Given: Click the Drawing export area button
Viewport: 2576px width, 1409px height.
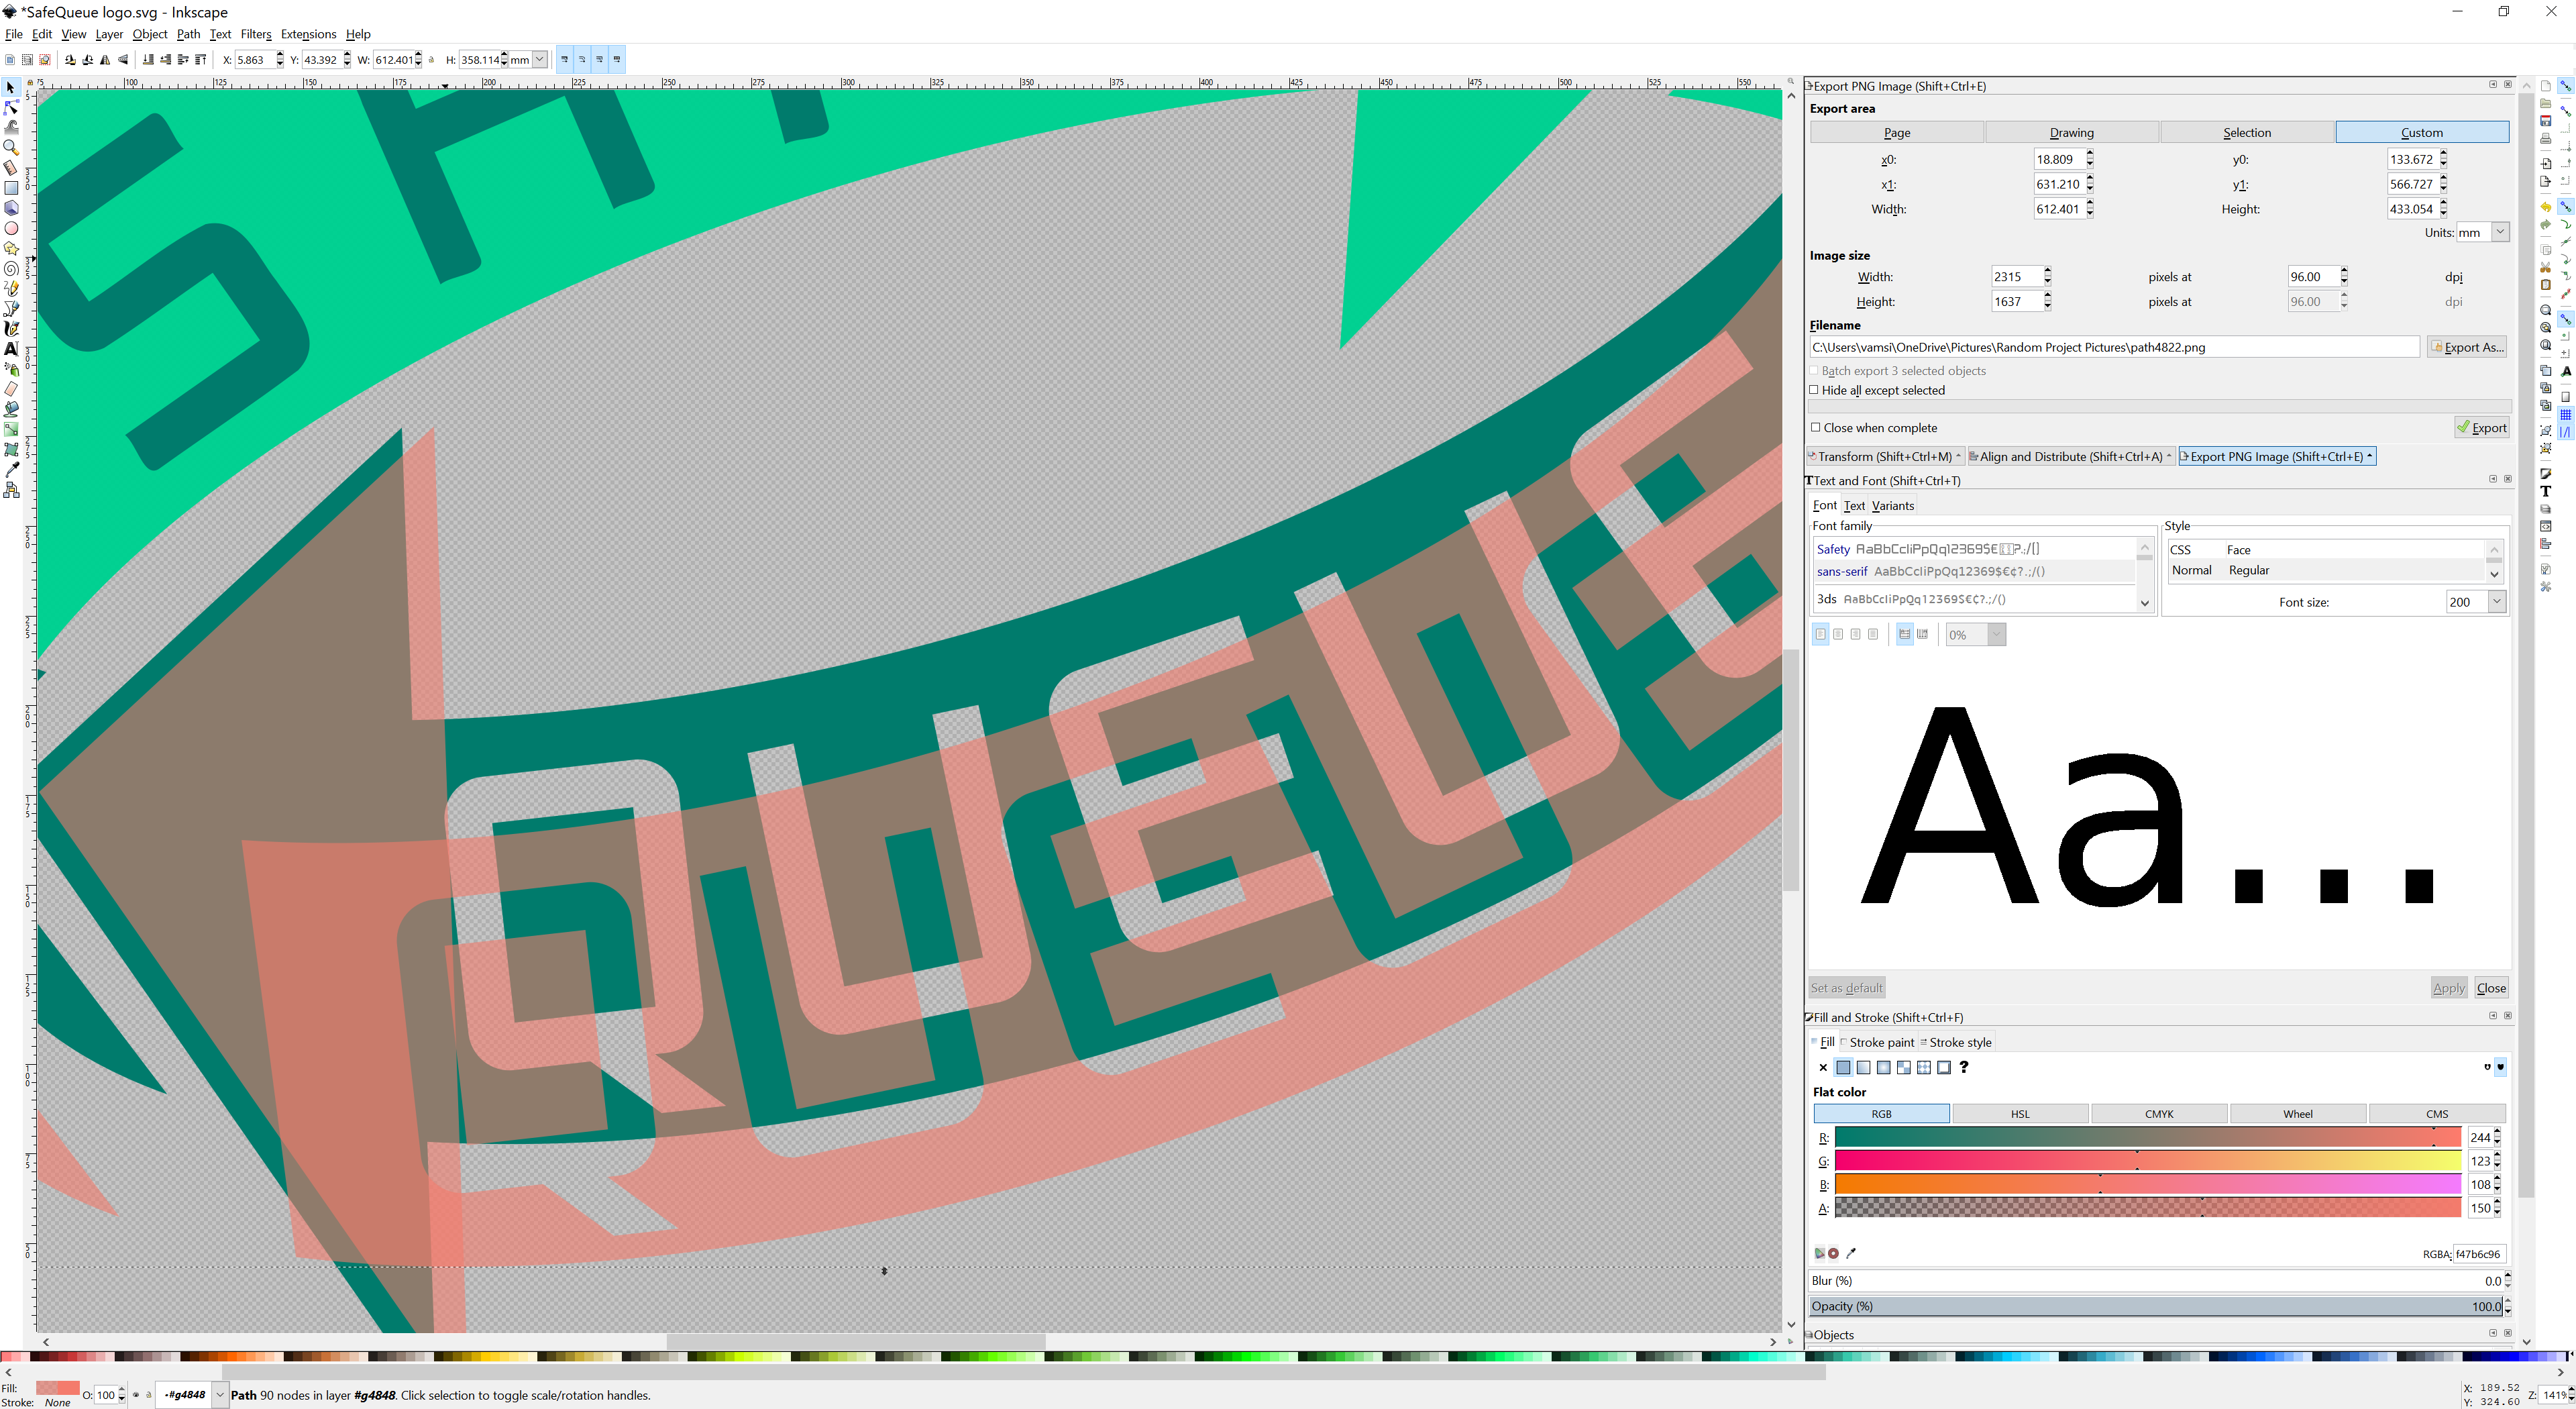Looking at the screenshot, I should tap(2071, 132).
